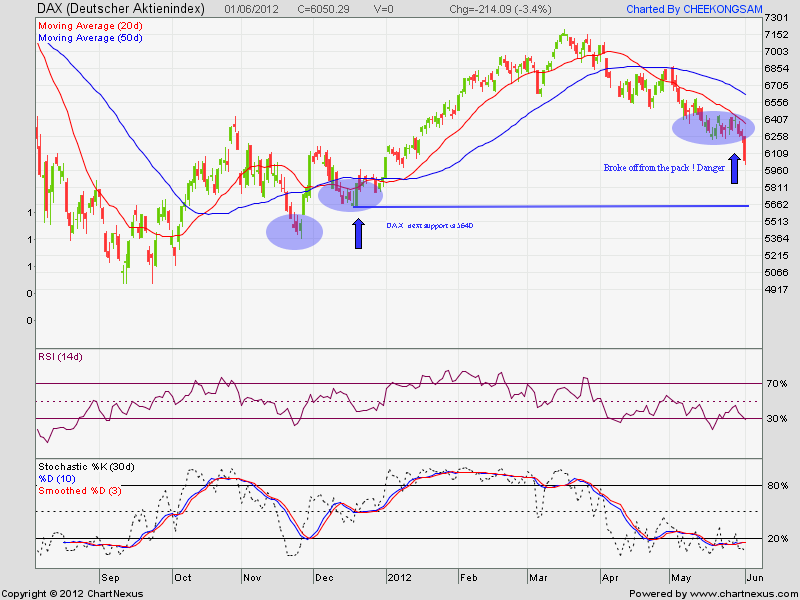
Task: Click the 6854 price axis label
Action: (x=776, y=68)
